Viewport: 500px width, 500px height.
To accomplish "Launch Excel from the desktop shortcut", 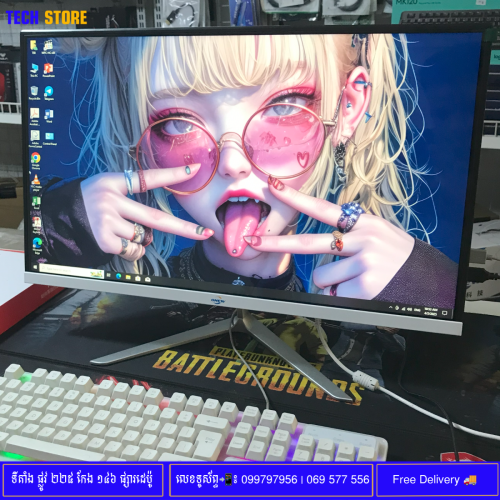I will point(36,202).
